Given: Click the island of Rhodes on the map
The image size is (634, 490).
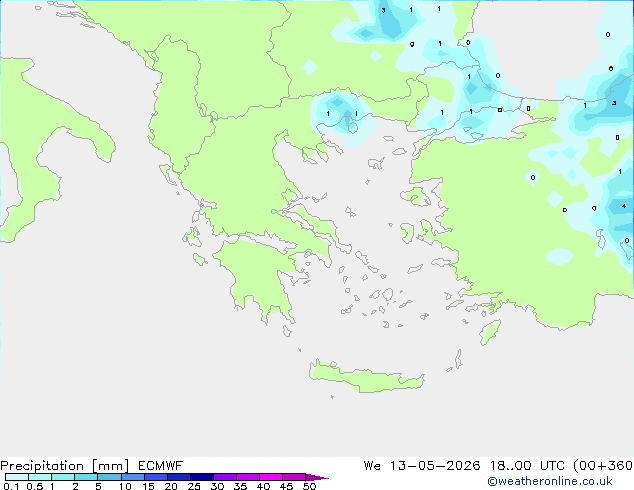Looking at the screenshot, I should [x=490, y=332].
